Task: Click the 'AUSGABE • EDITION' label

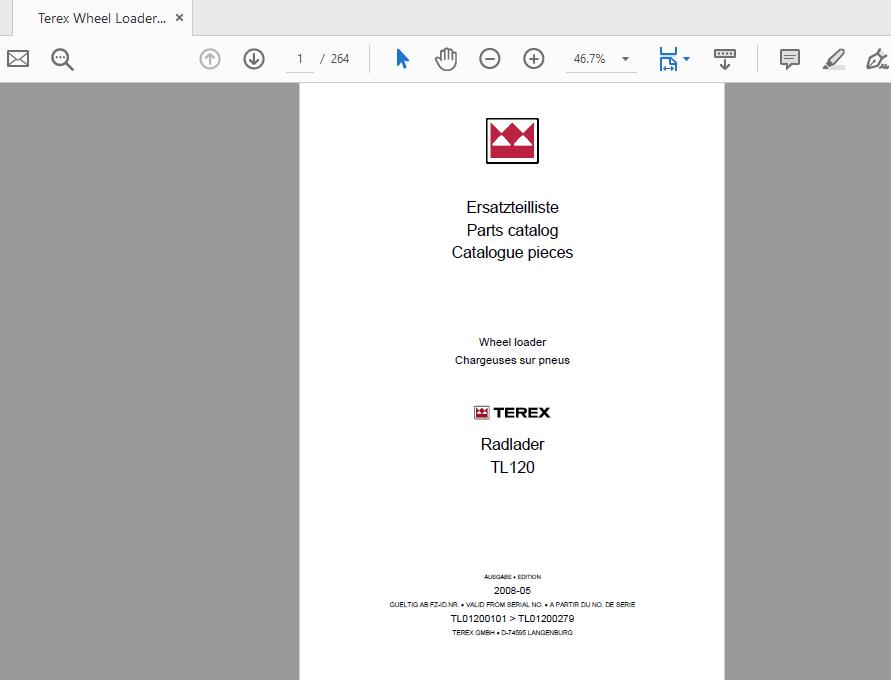Action: click(x=512, y=577)
